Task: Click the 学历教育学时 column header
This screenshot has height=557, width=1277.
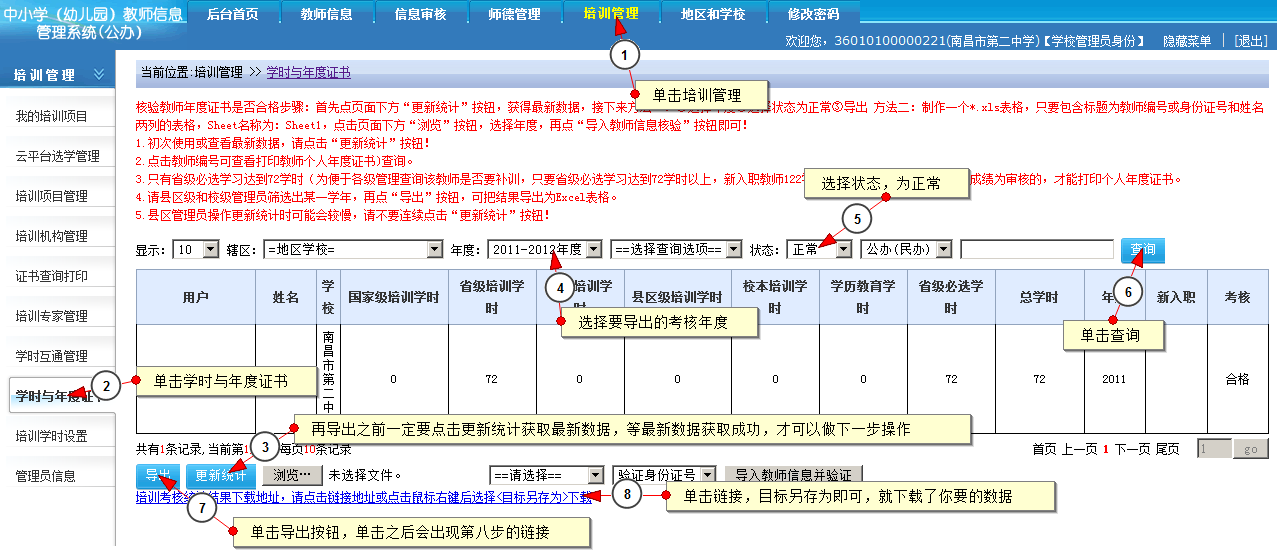Action: coord(863,296)
